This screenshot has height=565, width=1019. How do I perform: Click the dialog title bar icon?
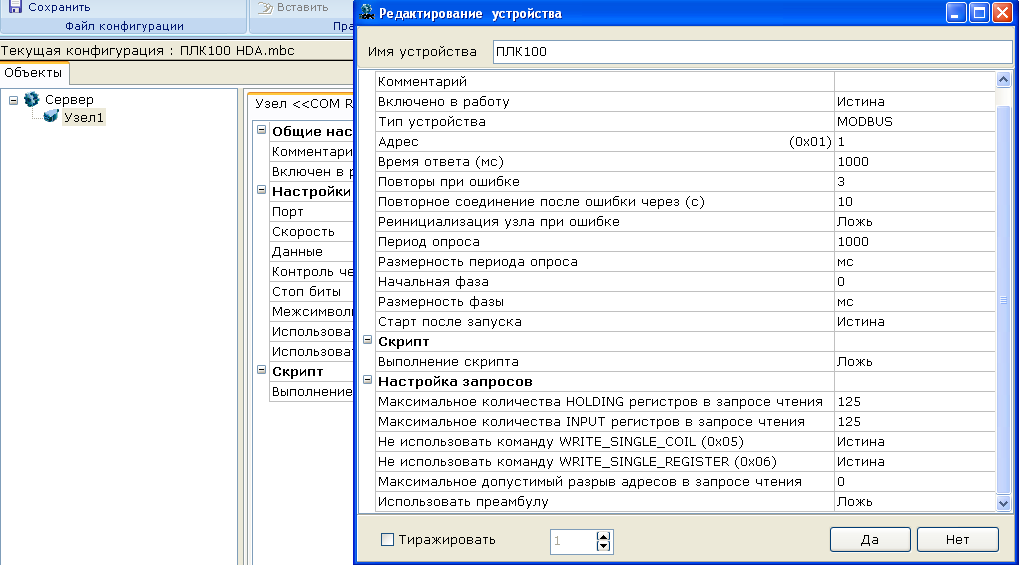(x=368, y=14)
